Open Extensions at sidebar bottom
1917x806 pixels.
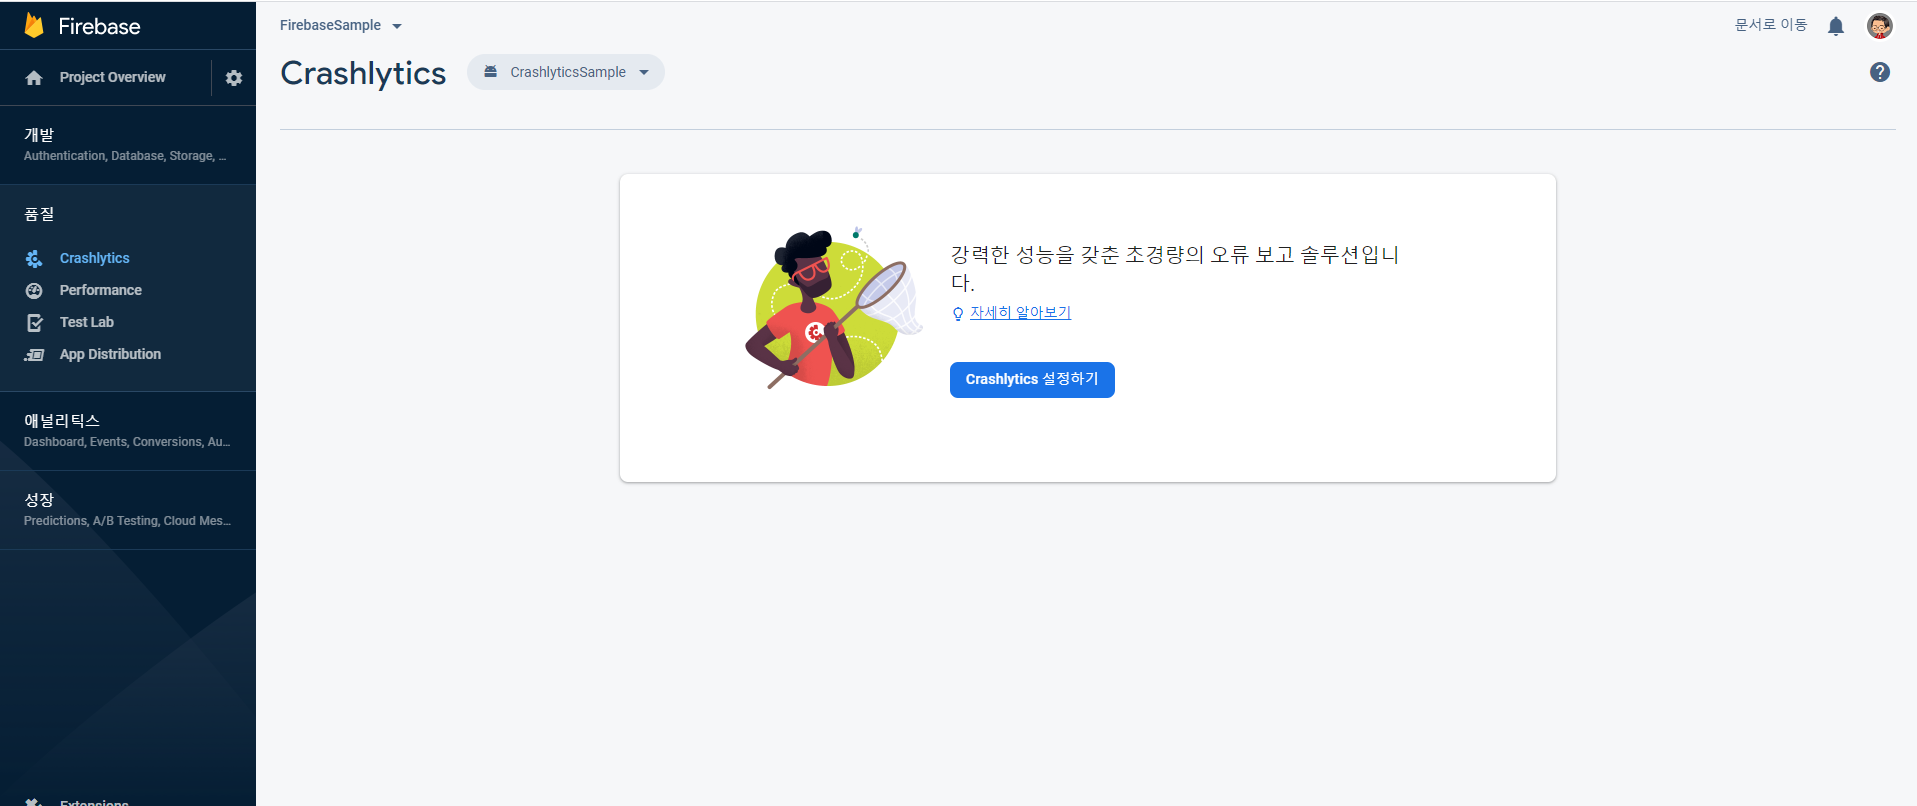click(x=94, y=801)
